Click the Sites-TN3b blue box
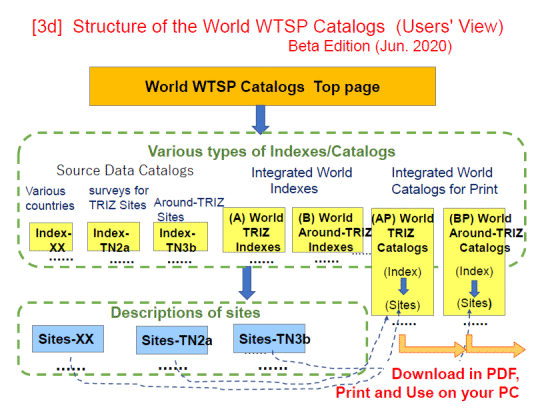 click(269, 339)
